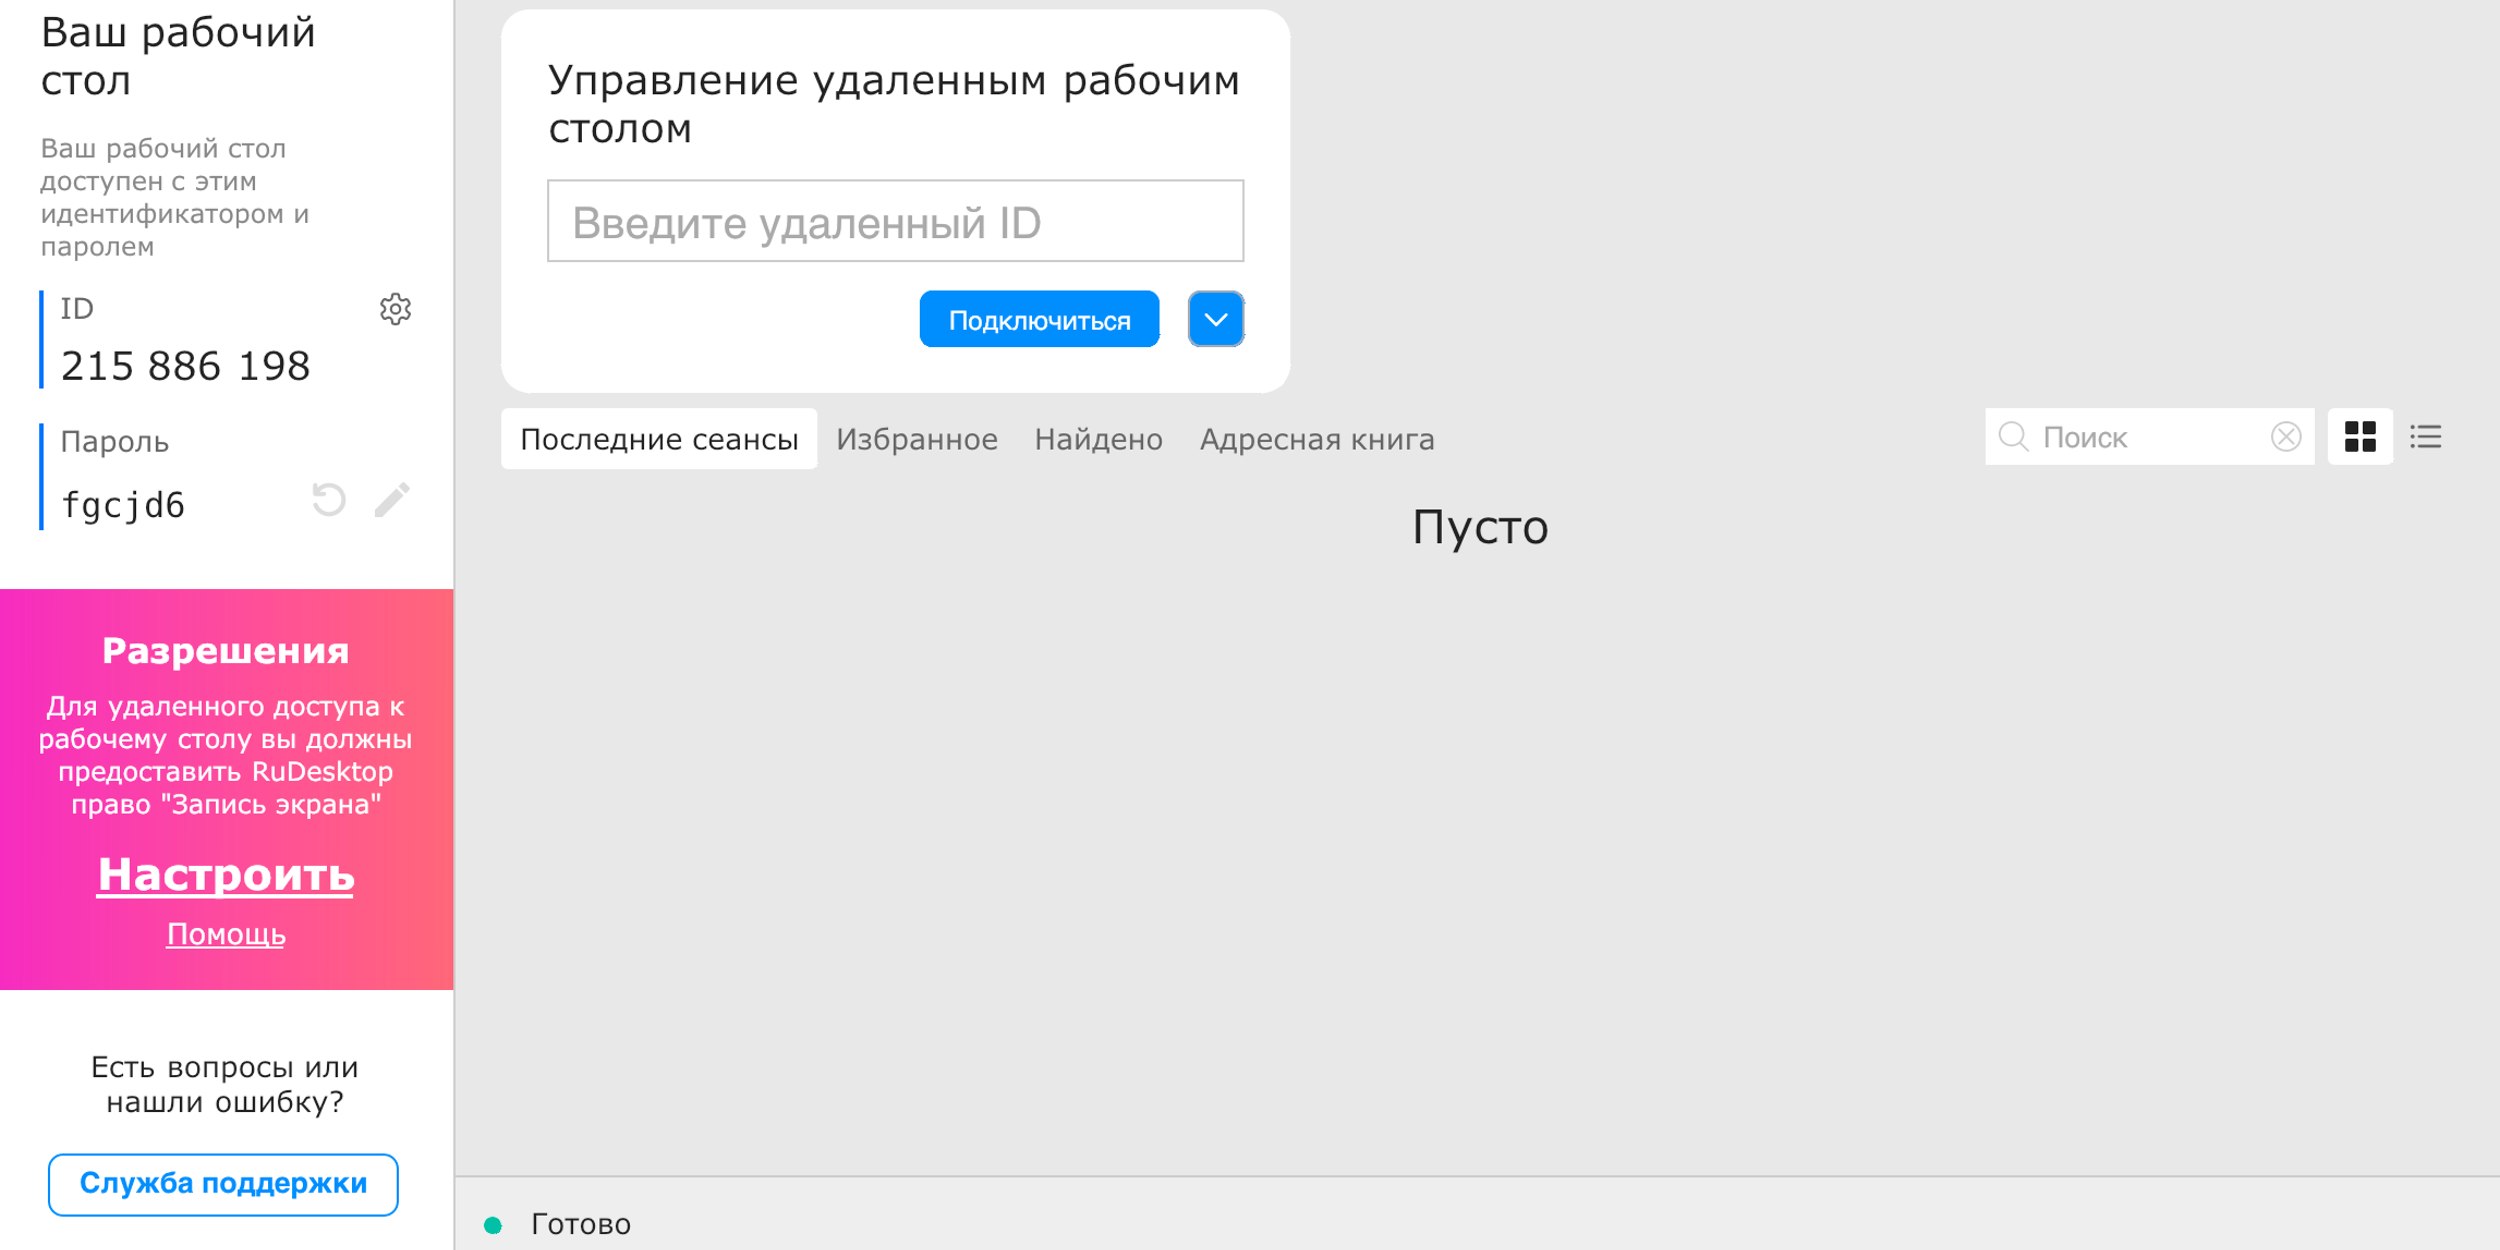Click the Подключиться button

pos(1039,319)
